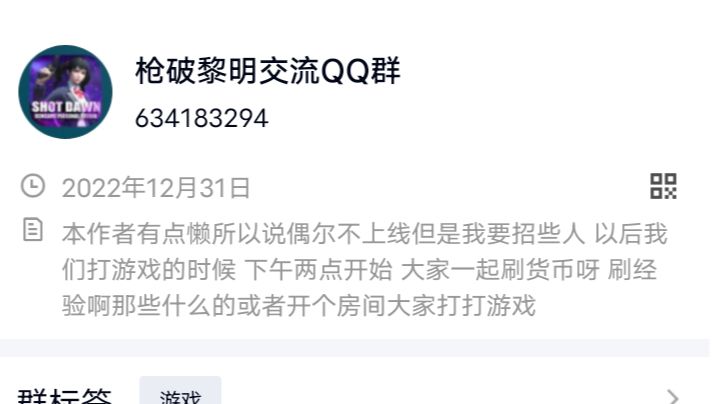Click 大家一起刷货币呀 in the description
Viewport: 720px width, 404px height.
click(501, 269)
